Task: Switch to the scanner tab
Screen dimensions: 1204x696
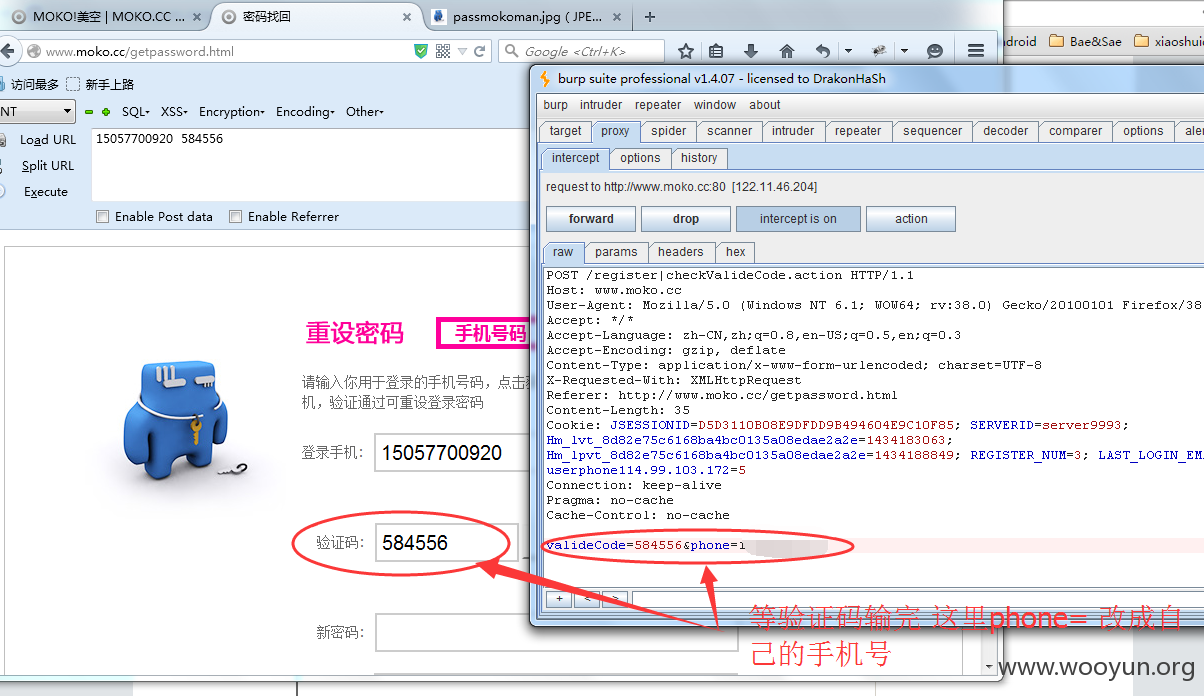Action: [730, 131]
